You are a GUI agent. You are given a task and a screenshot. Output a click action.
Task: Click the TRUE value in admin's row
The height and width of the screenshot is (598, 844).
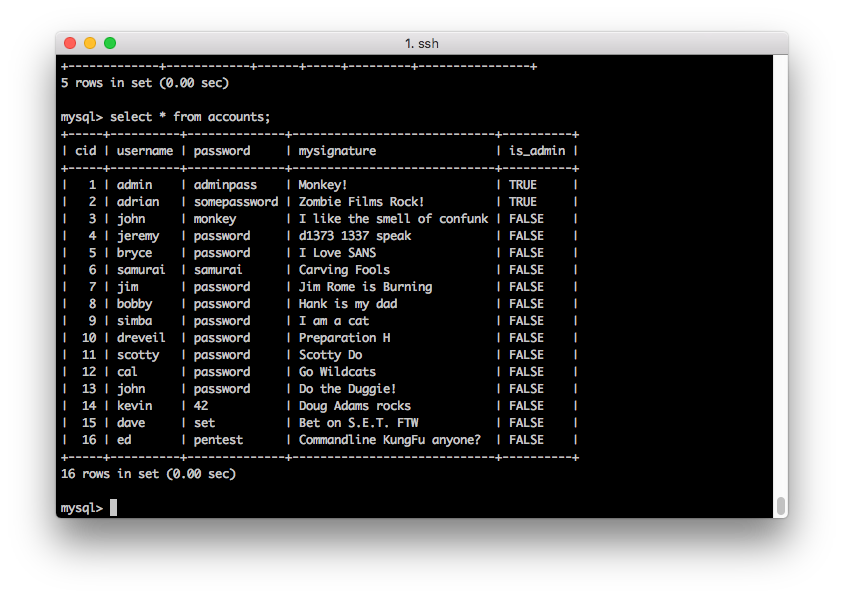522,185
